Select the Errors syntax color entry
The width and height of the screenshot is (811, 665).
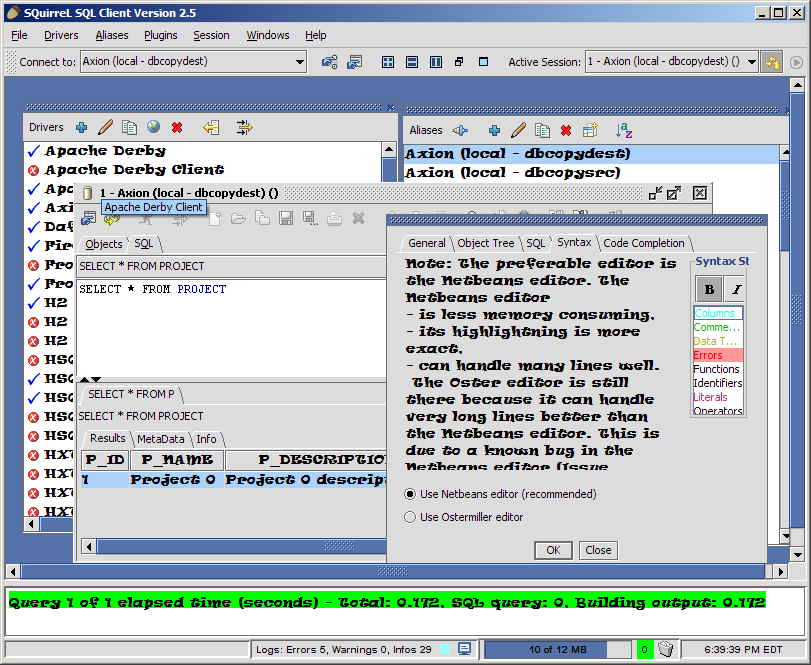717,355
